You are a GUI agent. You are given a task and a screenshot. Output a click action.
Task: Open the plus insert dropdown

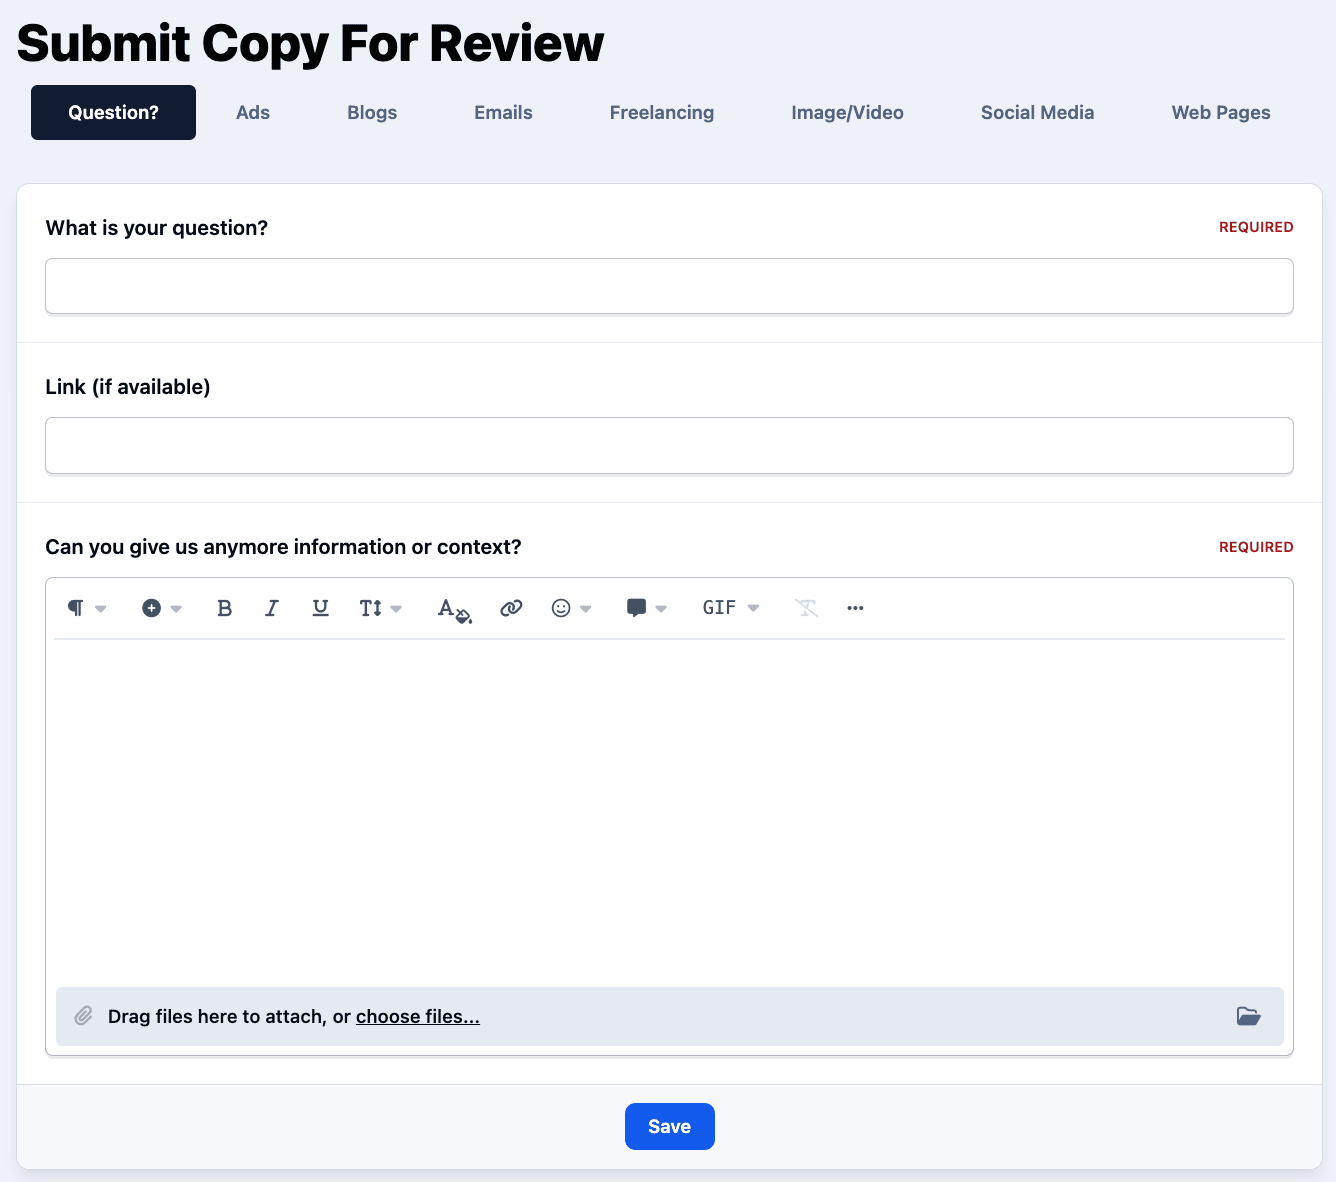[161, 608]
